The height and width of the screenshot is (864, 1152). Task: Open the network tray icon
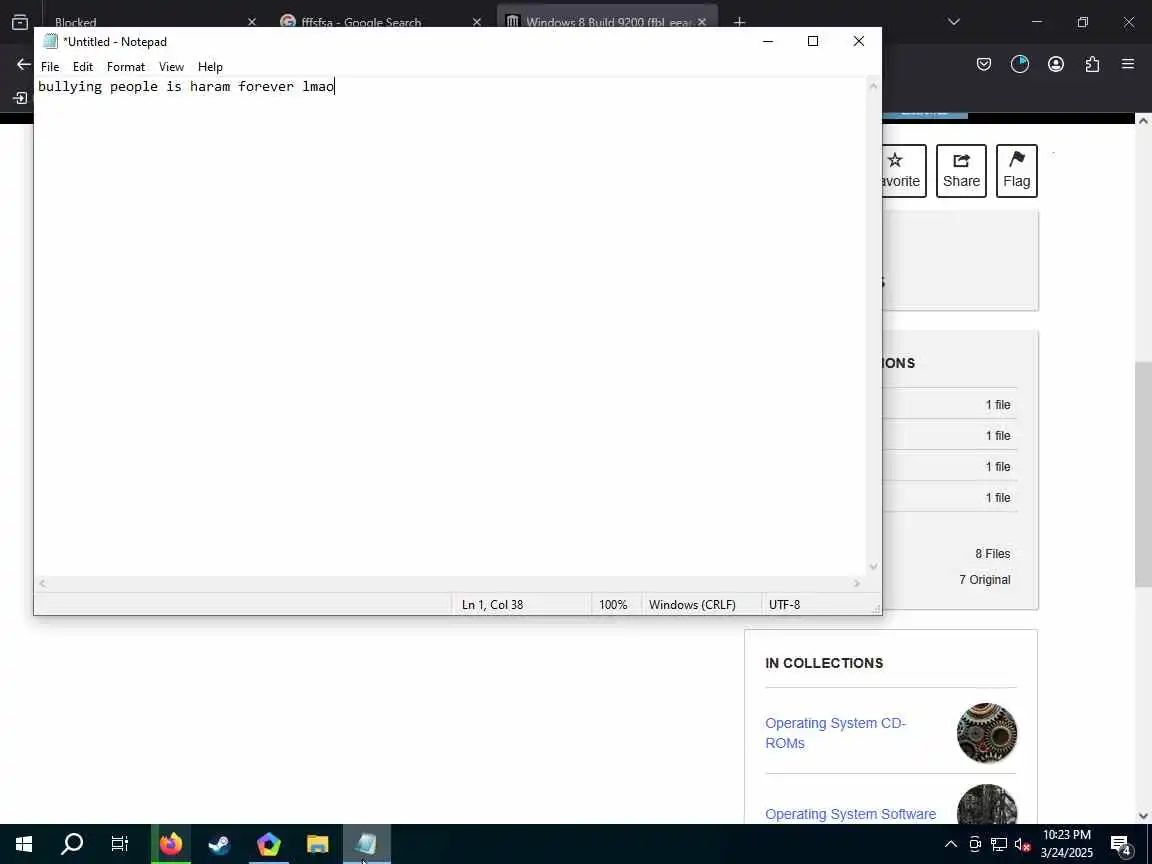tap(999, 844)
